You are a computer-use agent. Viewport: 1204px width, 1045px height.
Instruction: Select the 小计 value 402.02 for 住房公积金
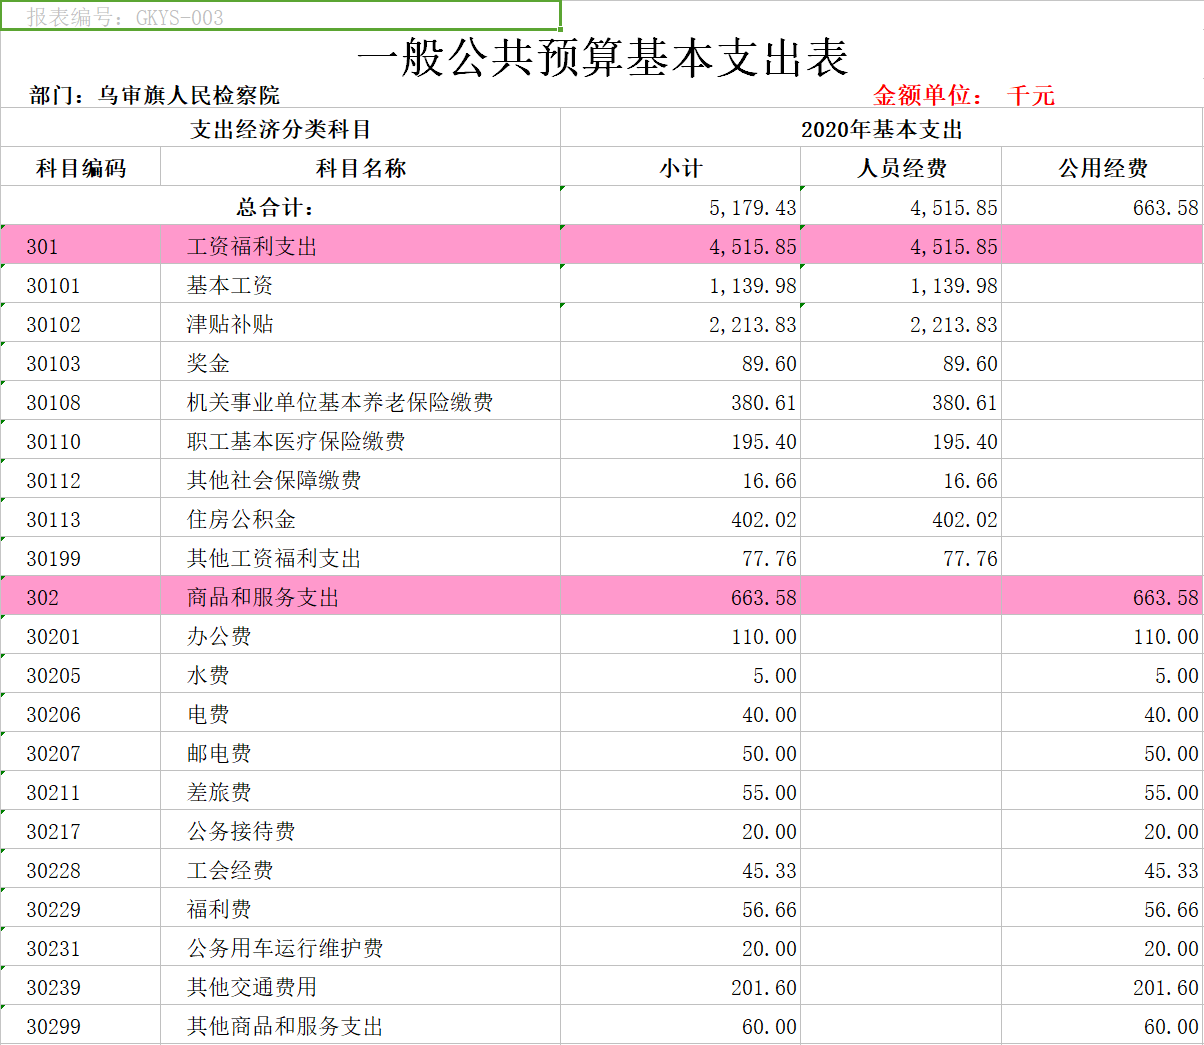point(681,518)
